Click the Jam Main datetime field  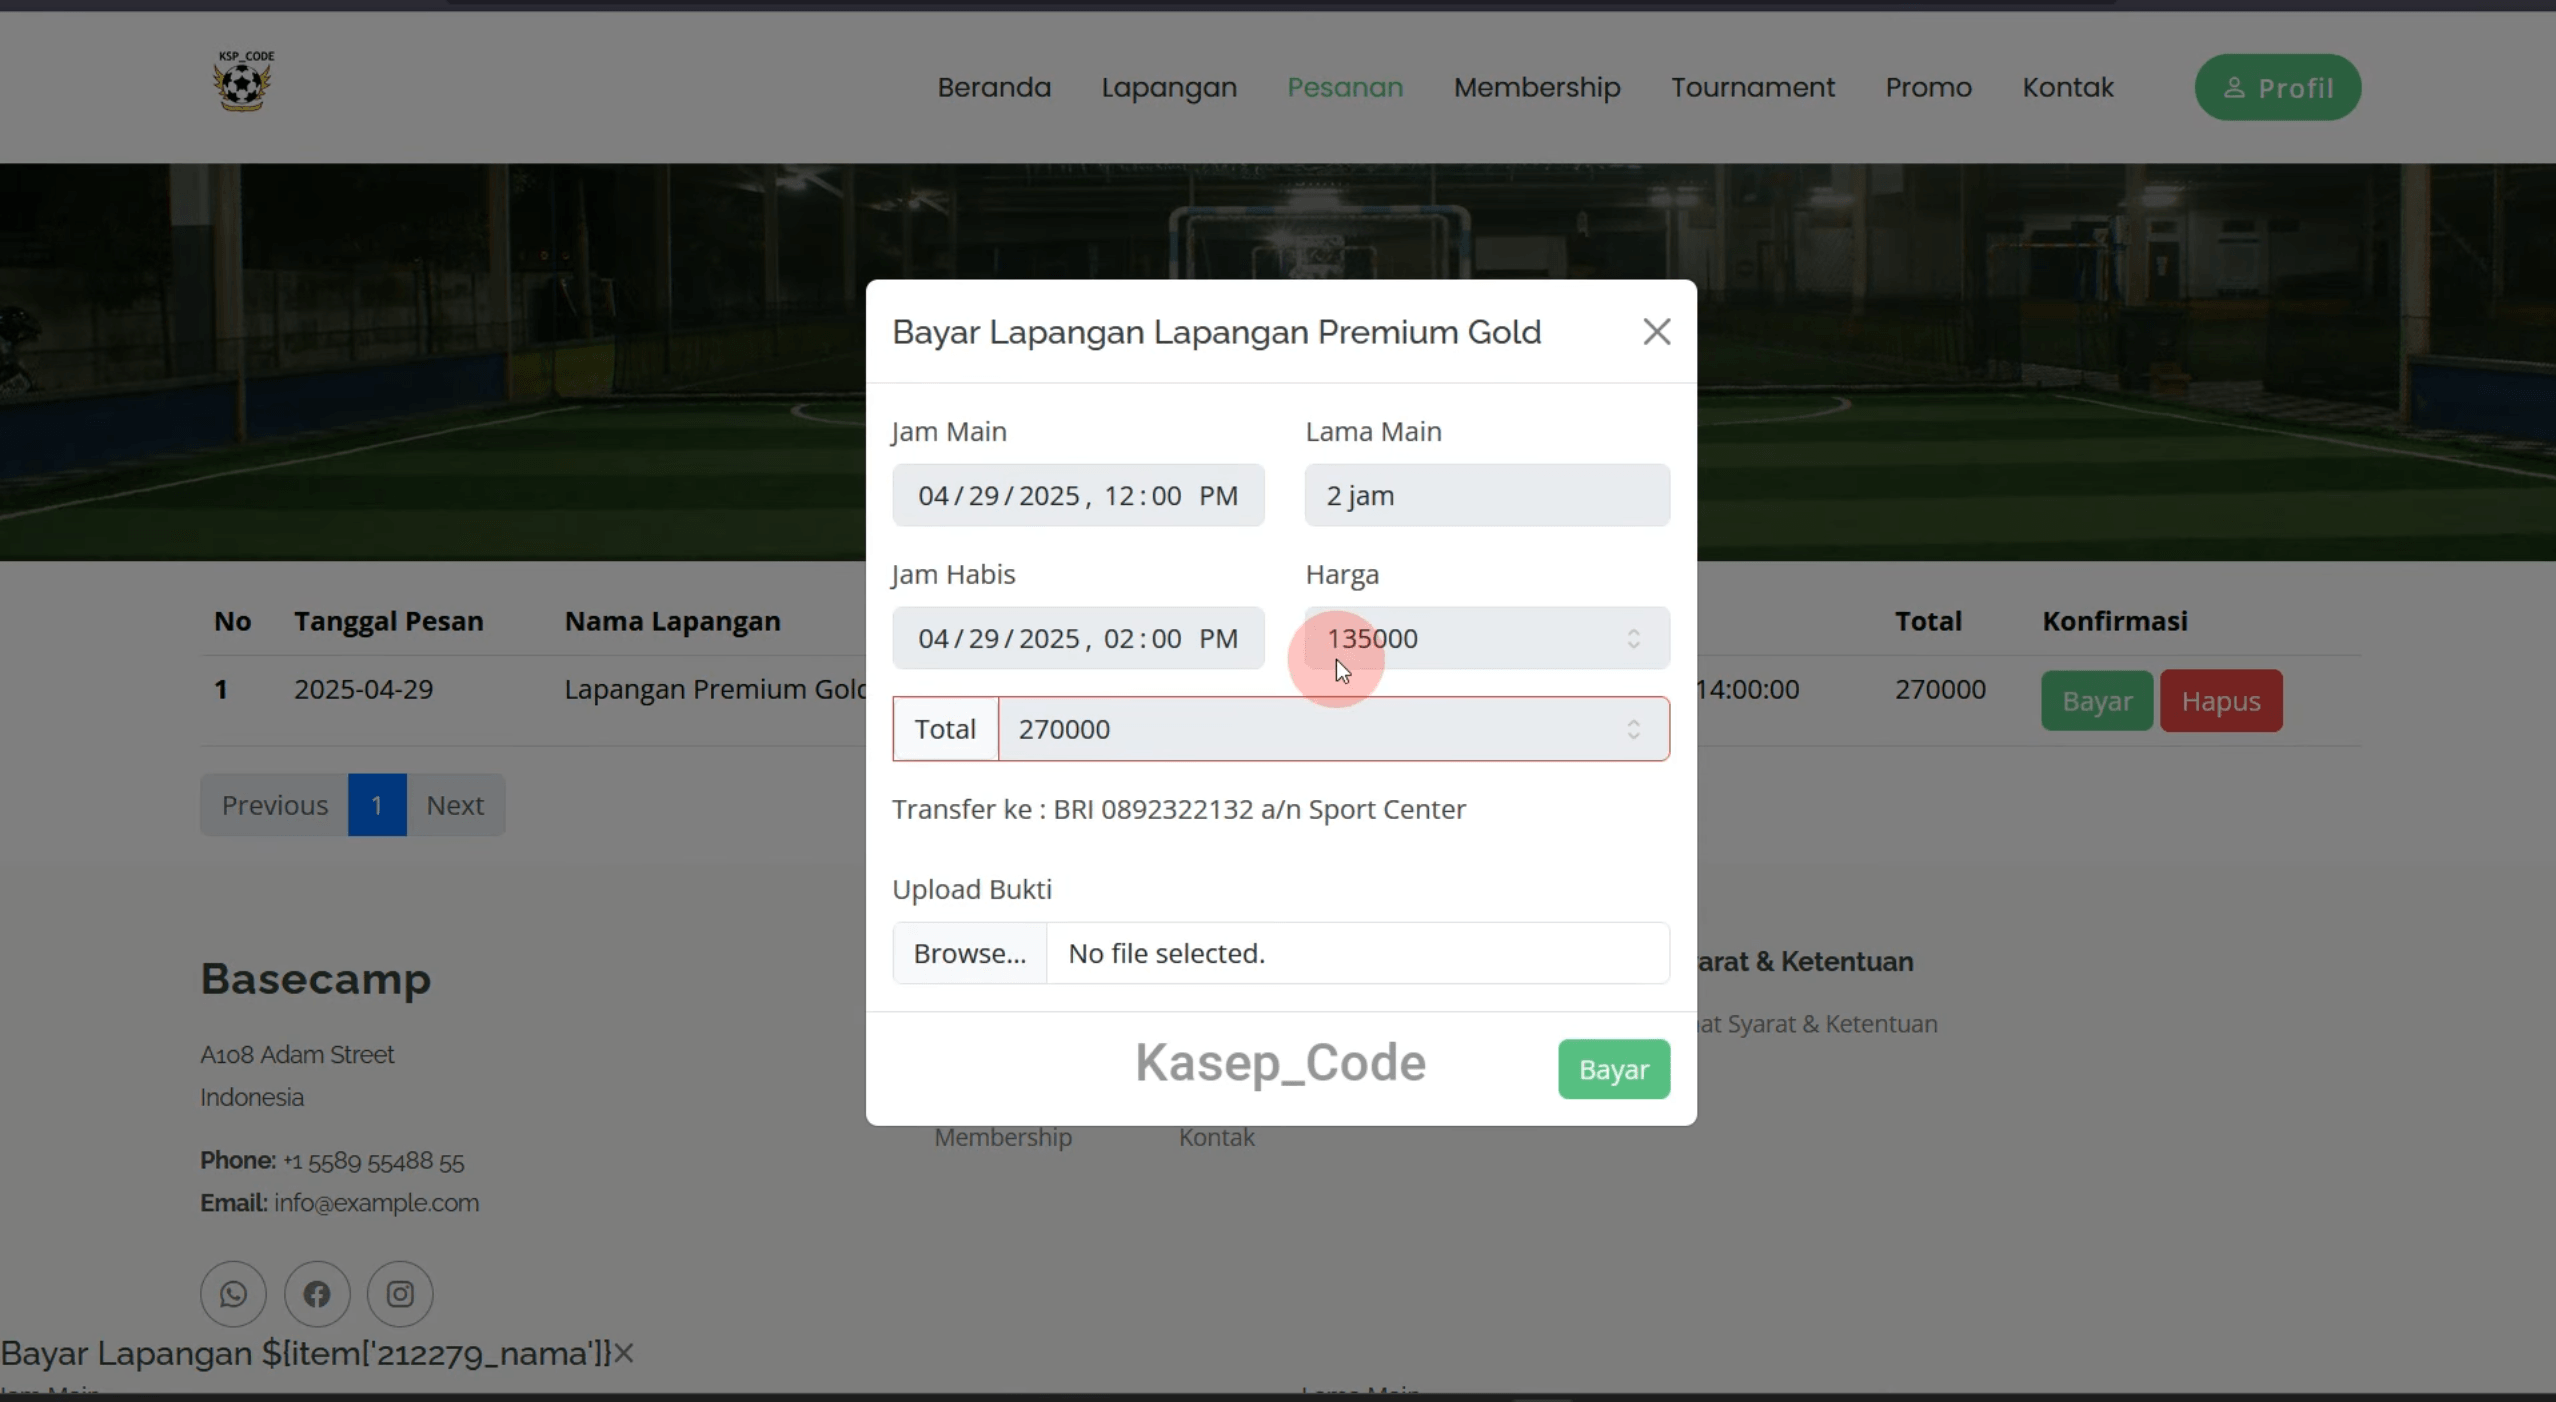[1078, 495]
